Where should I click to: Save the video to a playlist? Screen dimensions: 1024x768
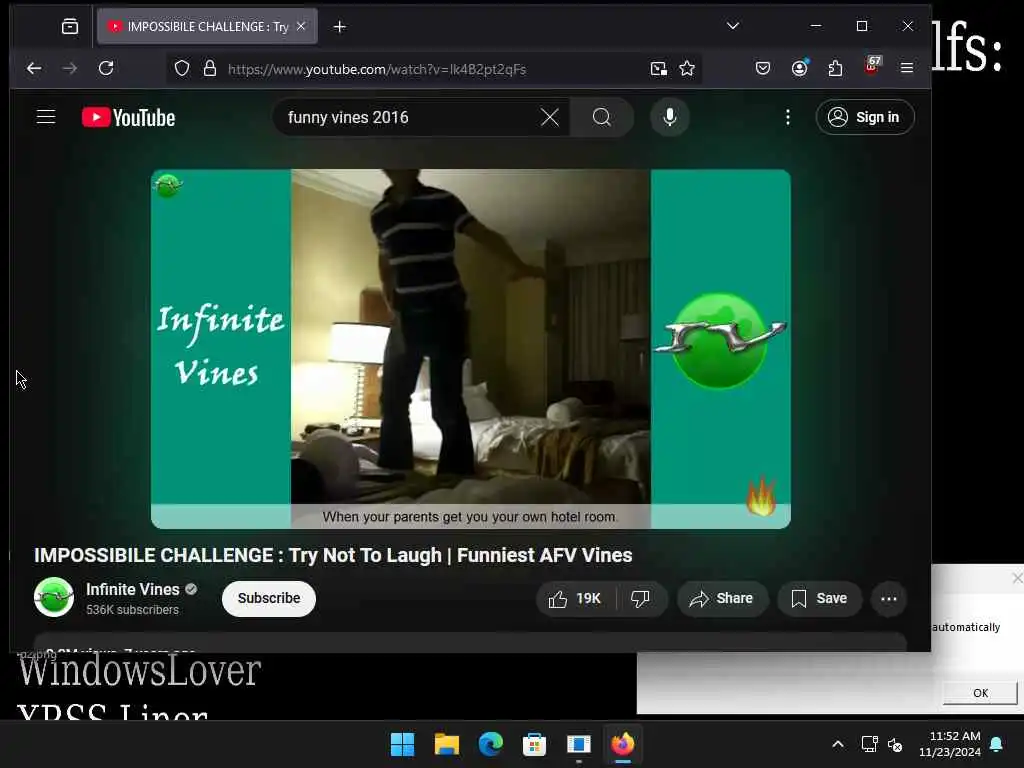click(819, 599)
